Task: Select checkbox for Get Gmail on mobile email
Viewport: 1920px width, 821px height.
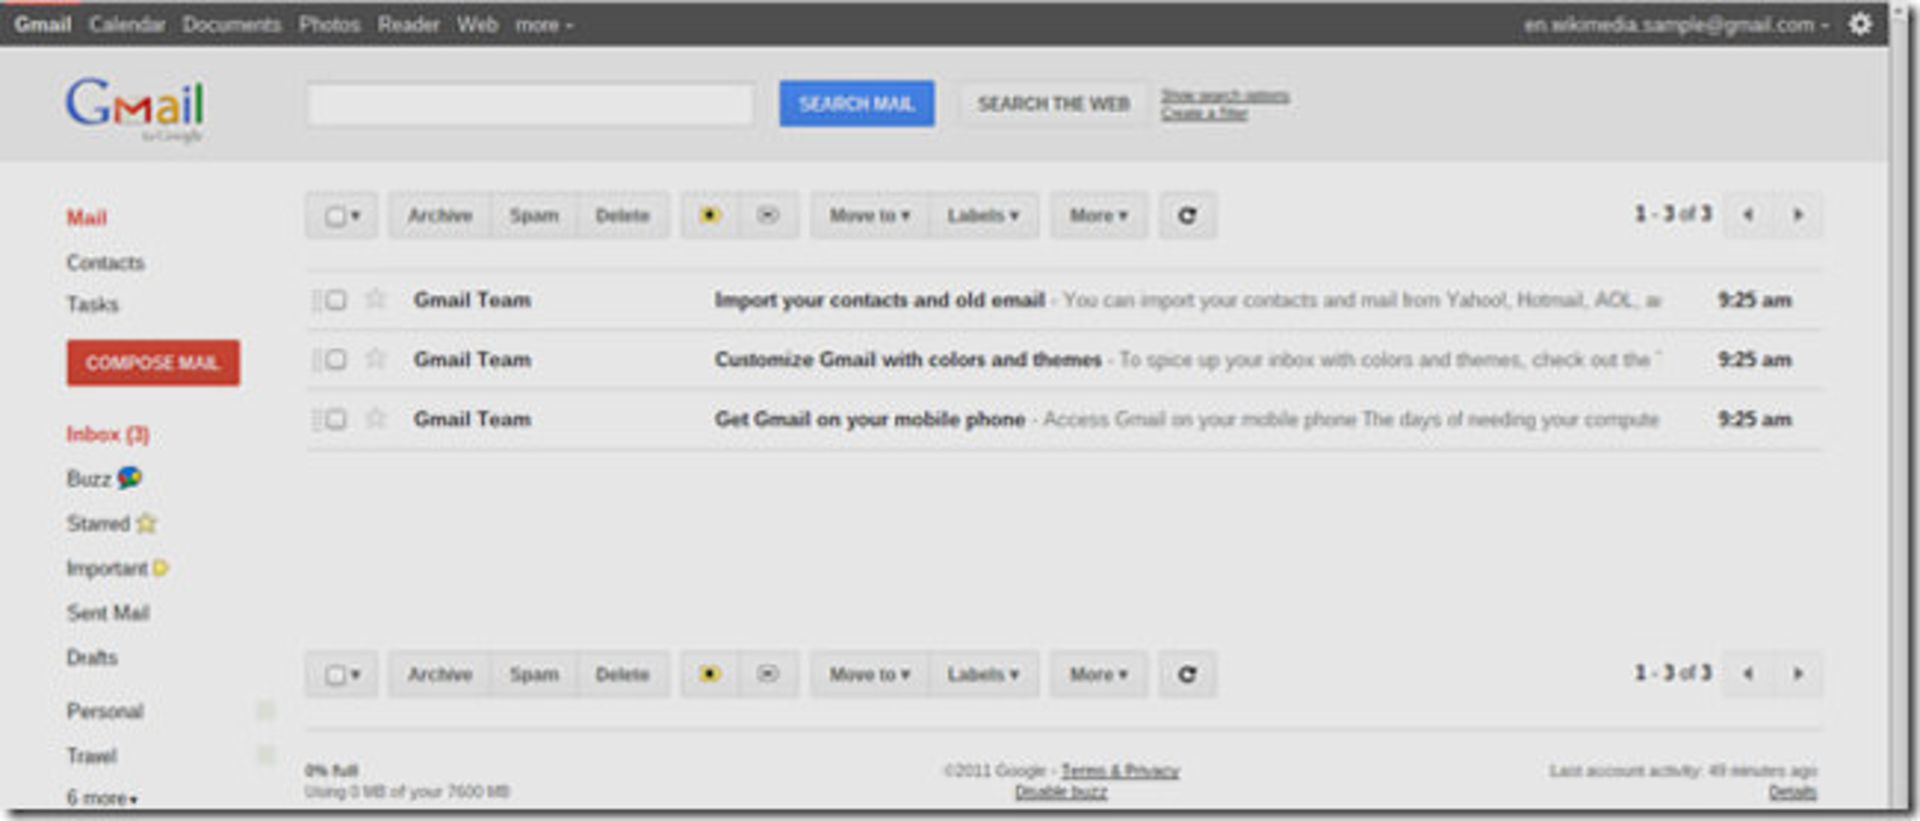Action: [x=336, y=419]
